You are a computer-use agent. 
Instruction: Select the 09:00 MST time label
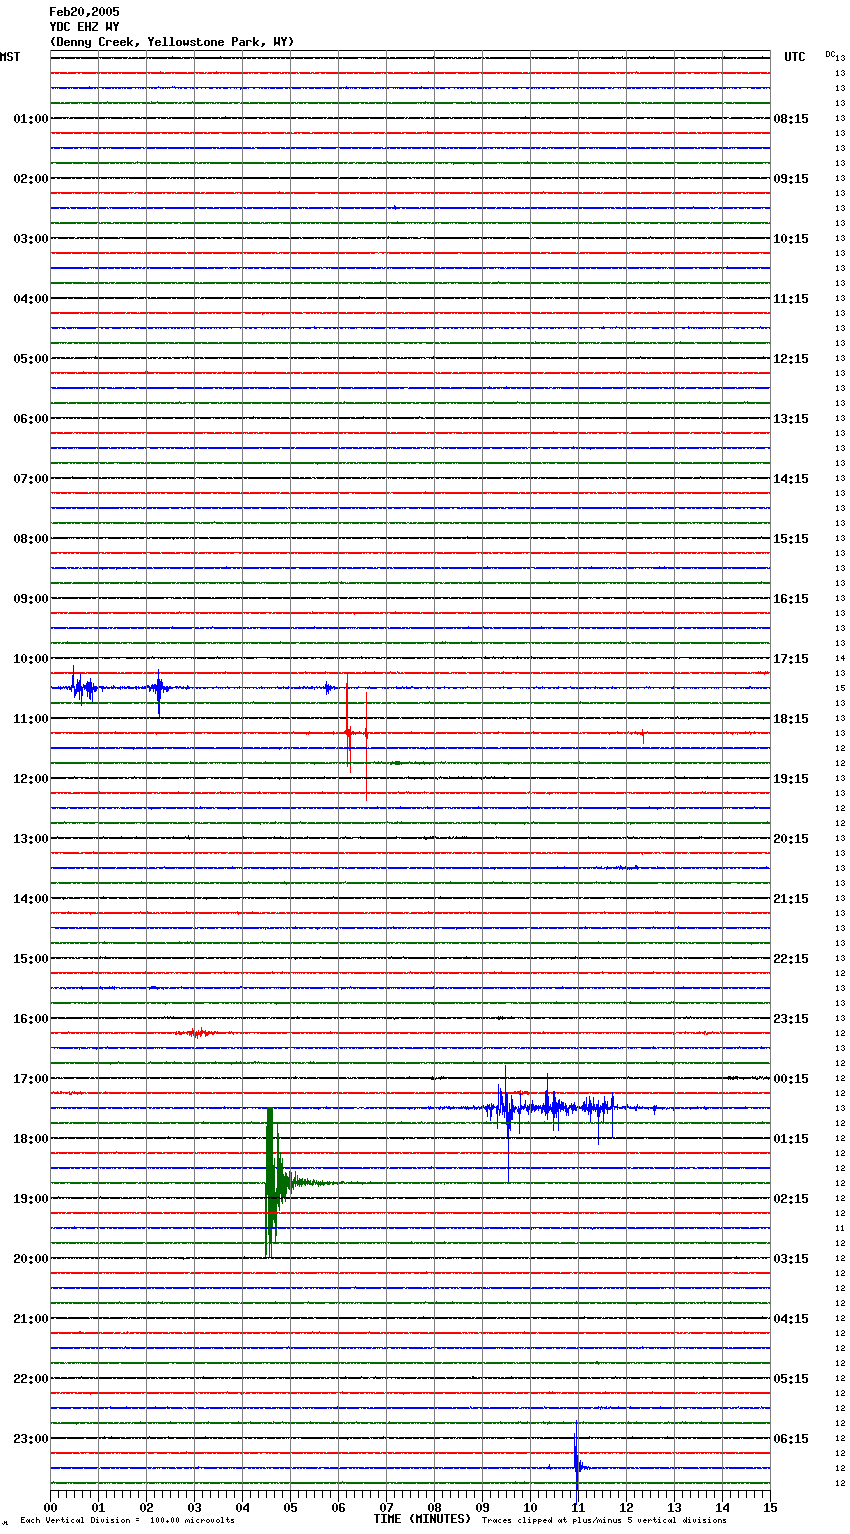pos(31,599)
